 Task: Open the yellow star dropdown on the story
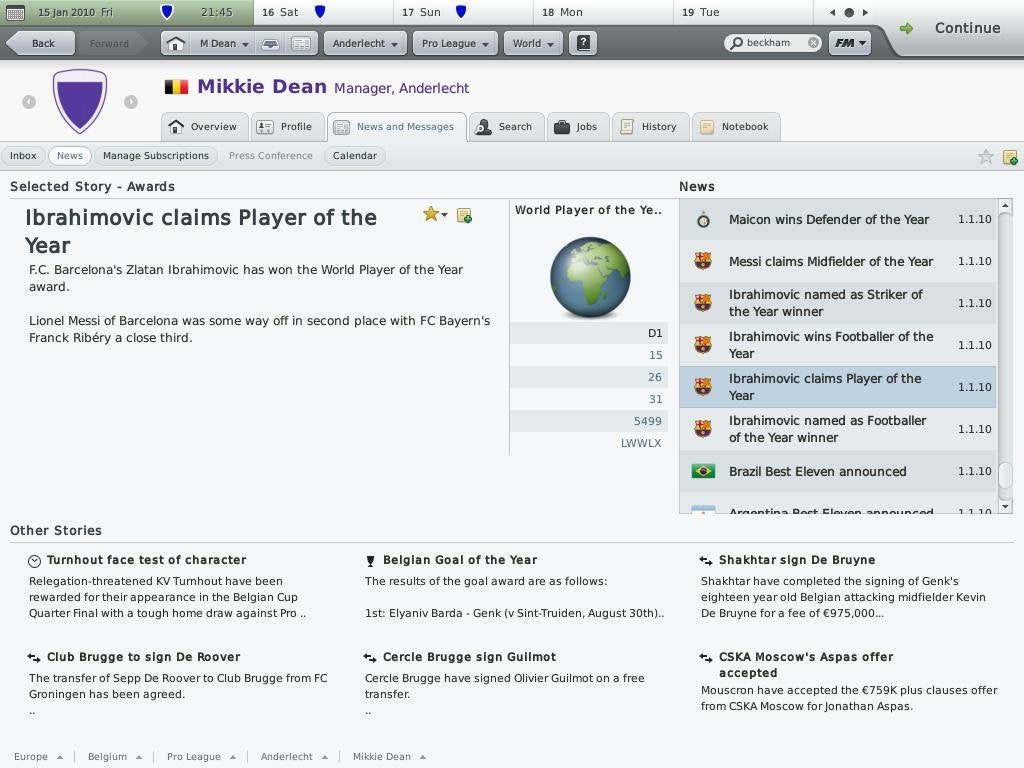[x=434, y=214]
